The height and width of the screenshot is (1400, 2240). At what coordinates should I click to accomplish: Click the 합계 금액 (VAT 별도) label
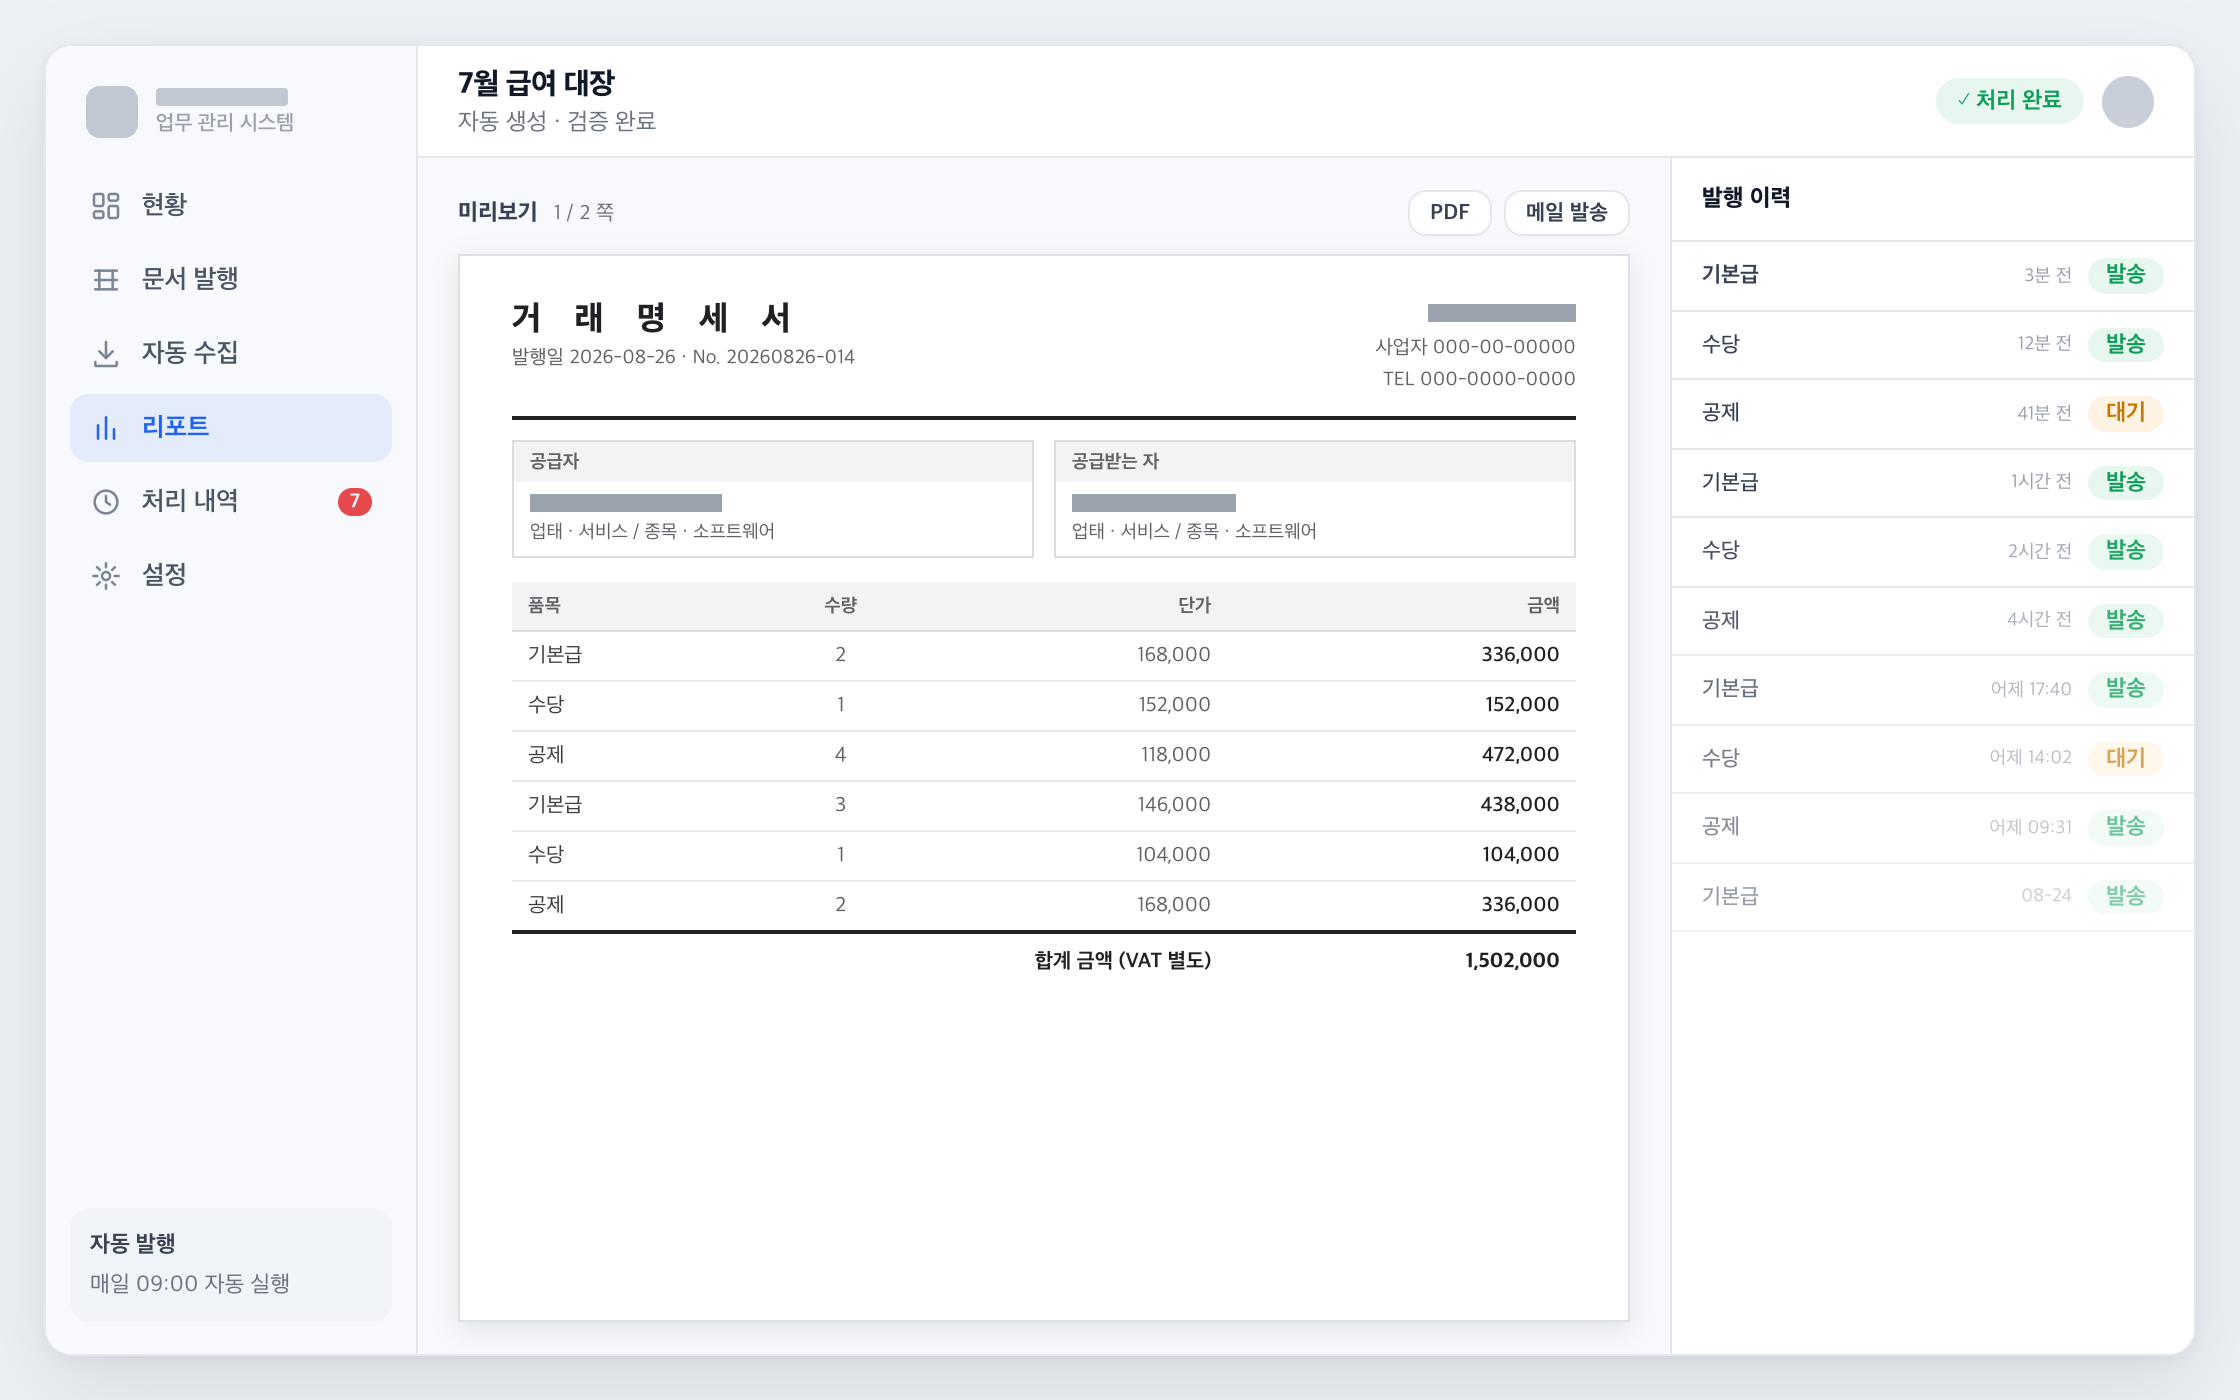(x=1123, y=961)
